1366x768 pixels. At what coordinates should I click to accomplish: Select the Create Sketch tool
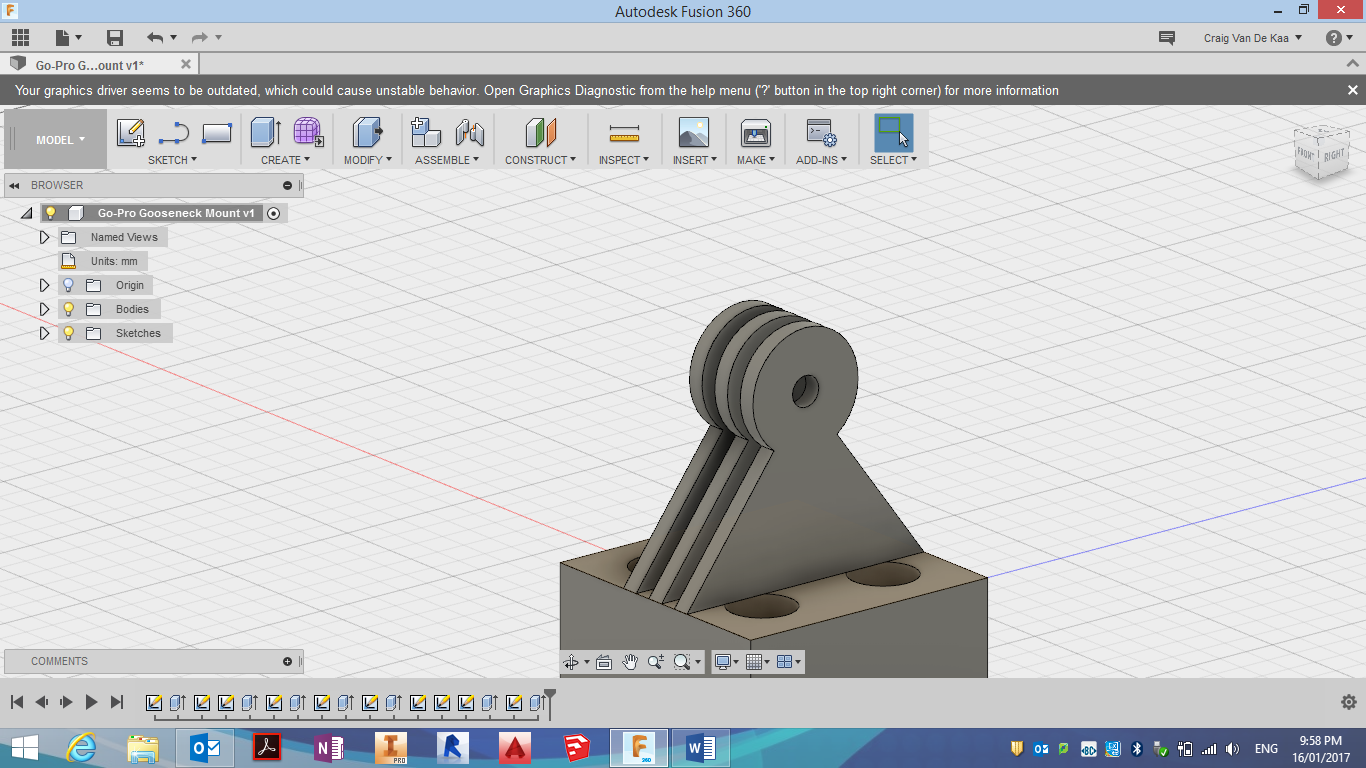coord(130,133)
